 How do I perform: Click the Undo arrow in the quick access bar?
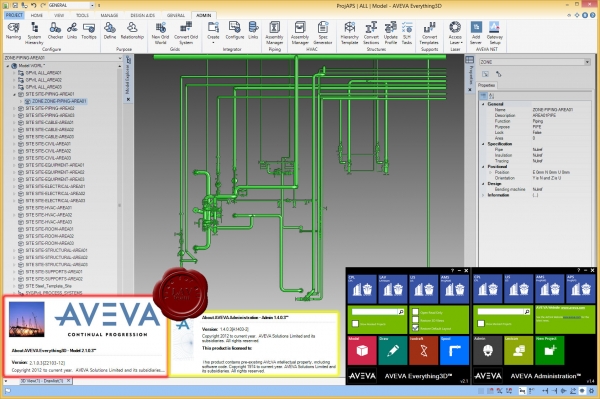click(34, 5)
